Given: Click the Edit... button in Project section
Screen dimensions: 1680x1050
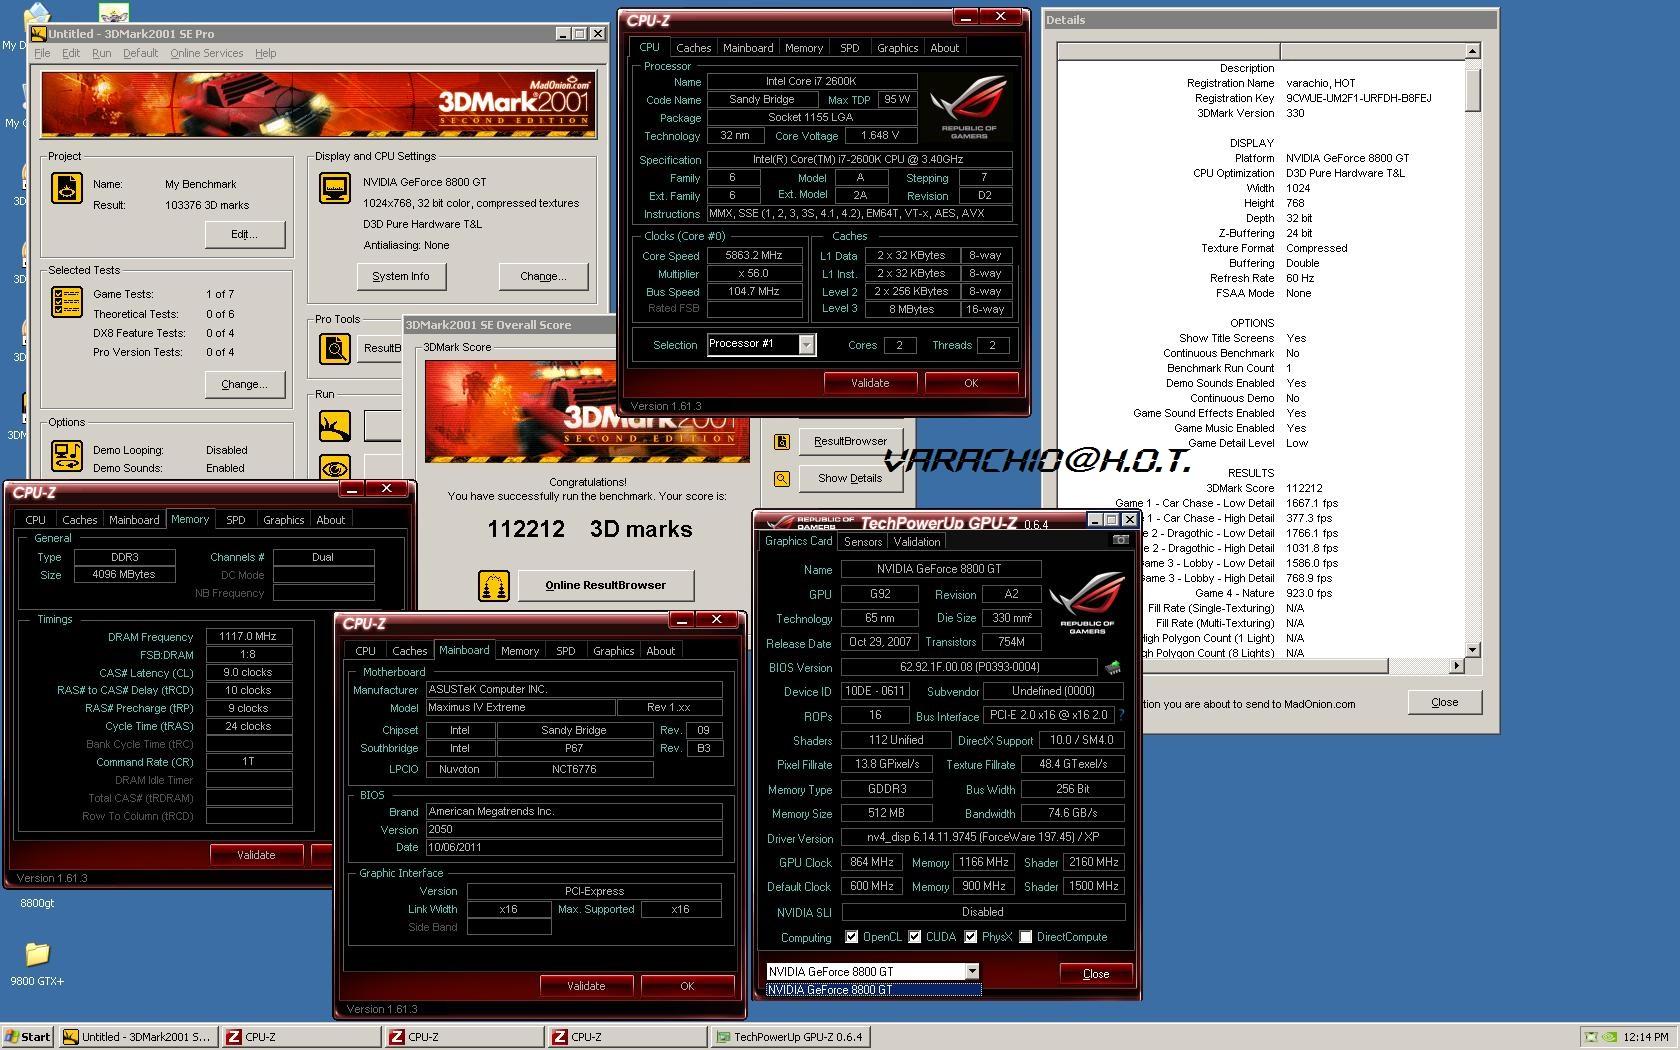Looking at the screenshot, I should tap(244, 234).
